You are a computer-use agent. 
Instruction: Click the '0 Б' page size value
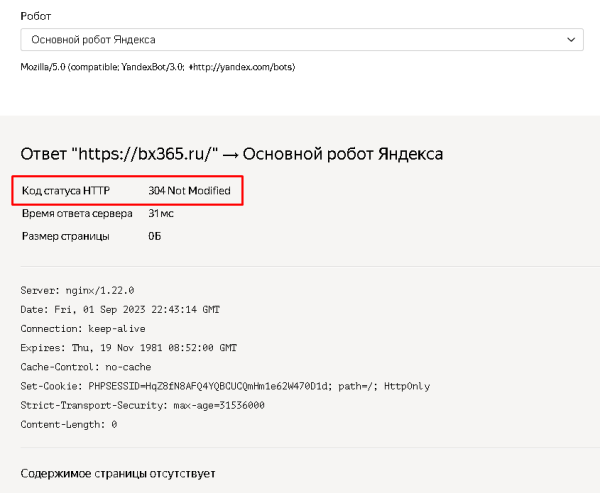[x=155, y=236]
